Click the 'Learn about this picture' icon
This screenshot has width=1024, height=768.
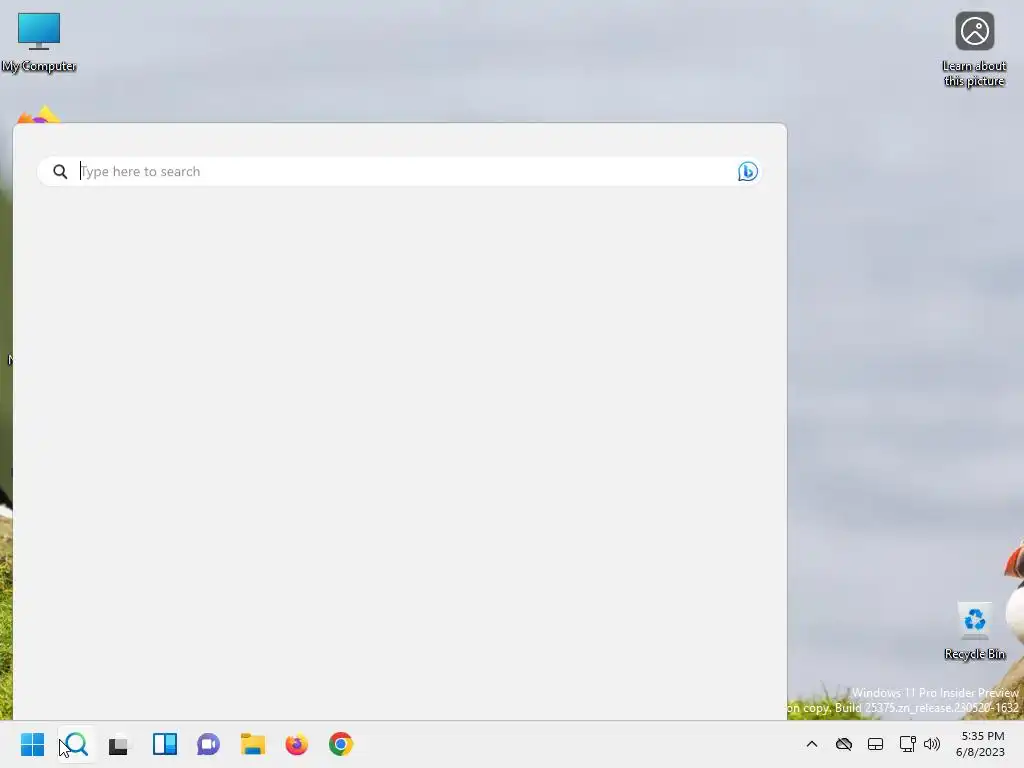(974, 50)
